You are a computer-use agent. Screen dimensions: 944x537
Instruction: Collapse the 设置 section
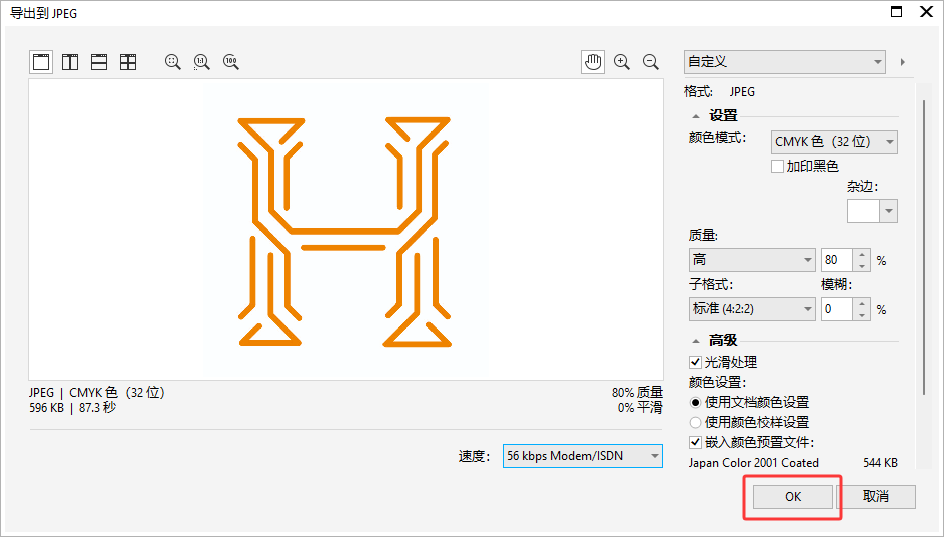[696, 116]
